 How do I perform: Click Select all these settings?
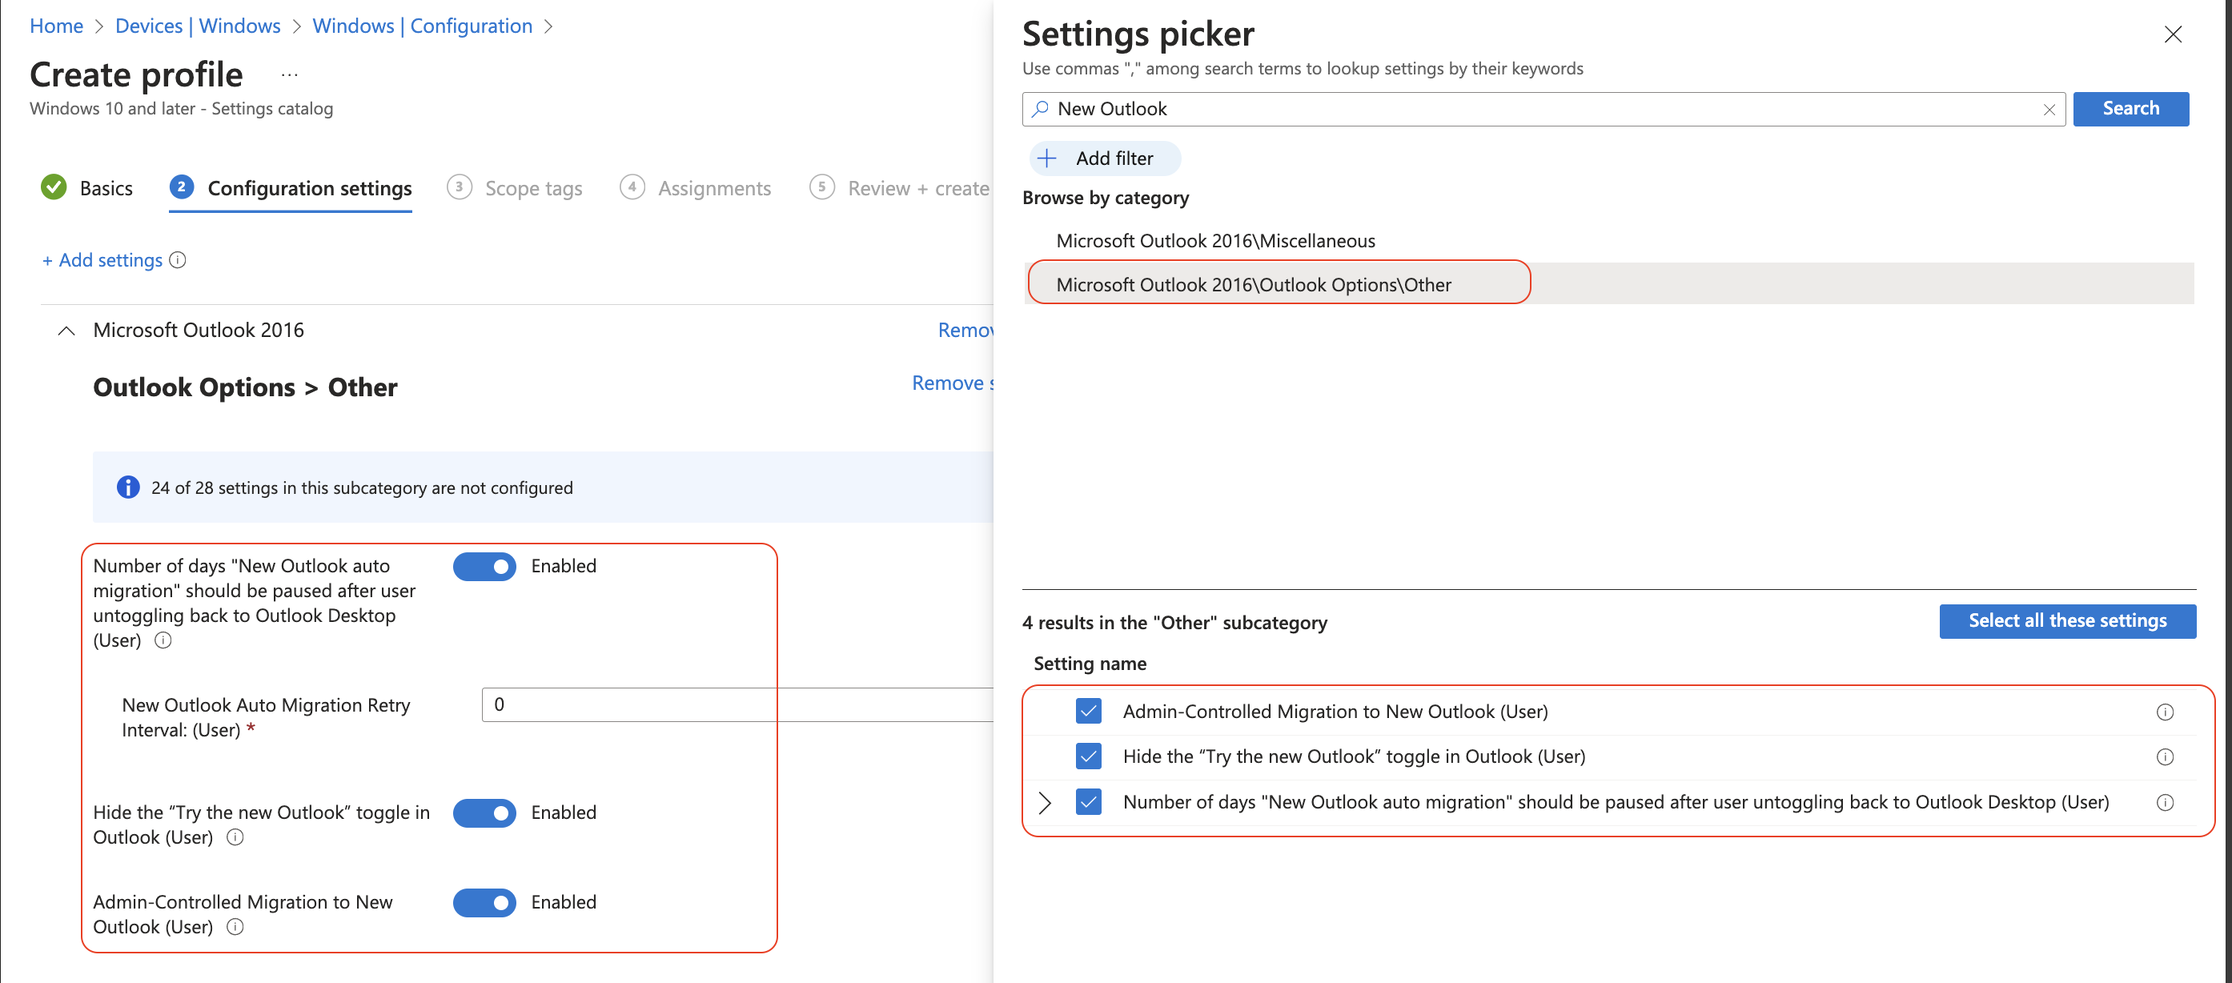pos(2068,621)
